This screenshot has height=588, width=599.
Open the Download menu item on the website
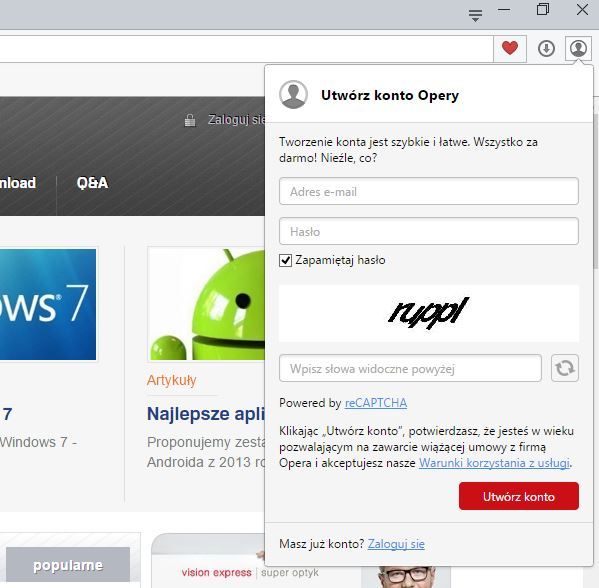click(x=18, y=183)
